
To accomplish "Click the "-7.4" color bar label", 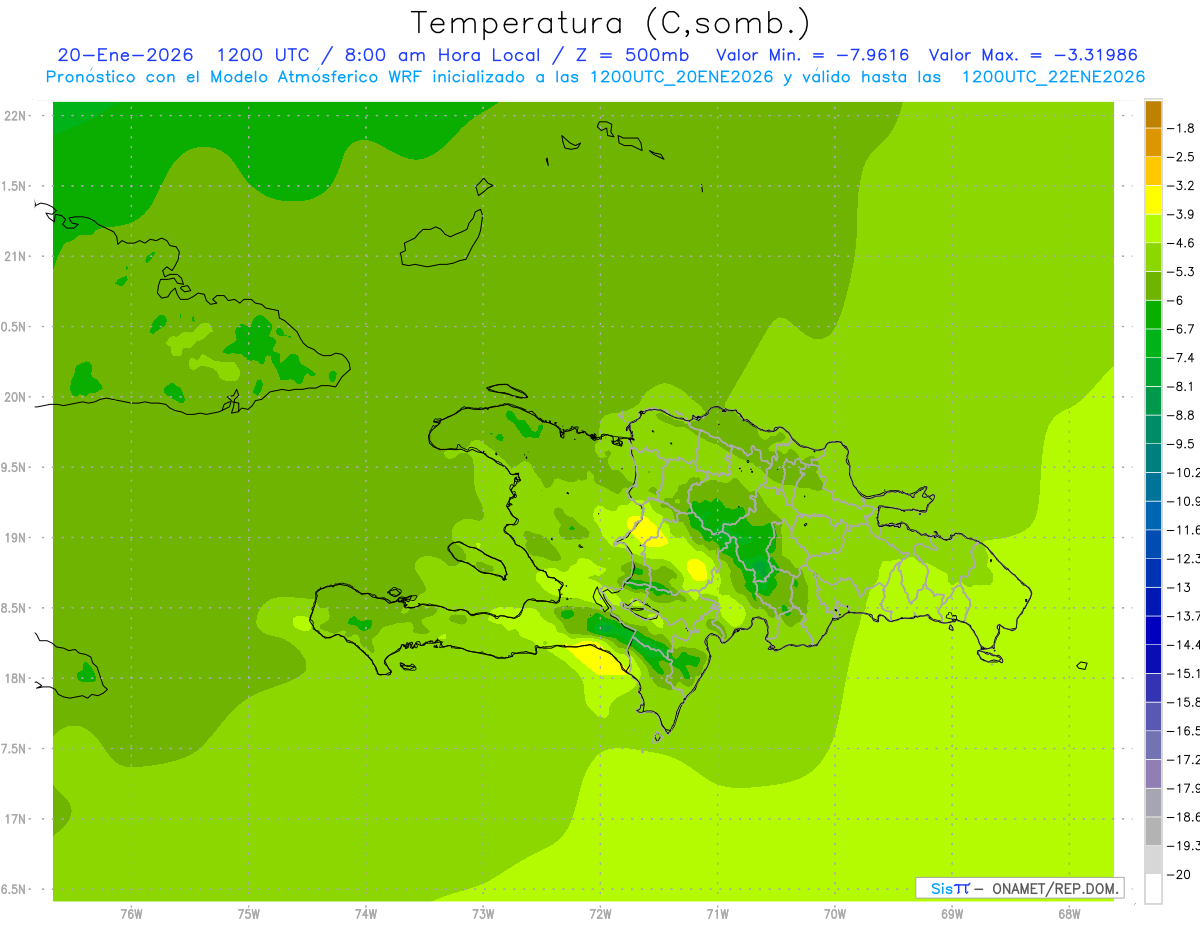I will click(1180, 357).
